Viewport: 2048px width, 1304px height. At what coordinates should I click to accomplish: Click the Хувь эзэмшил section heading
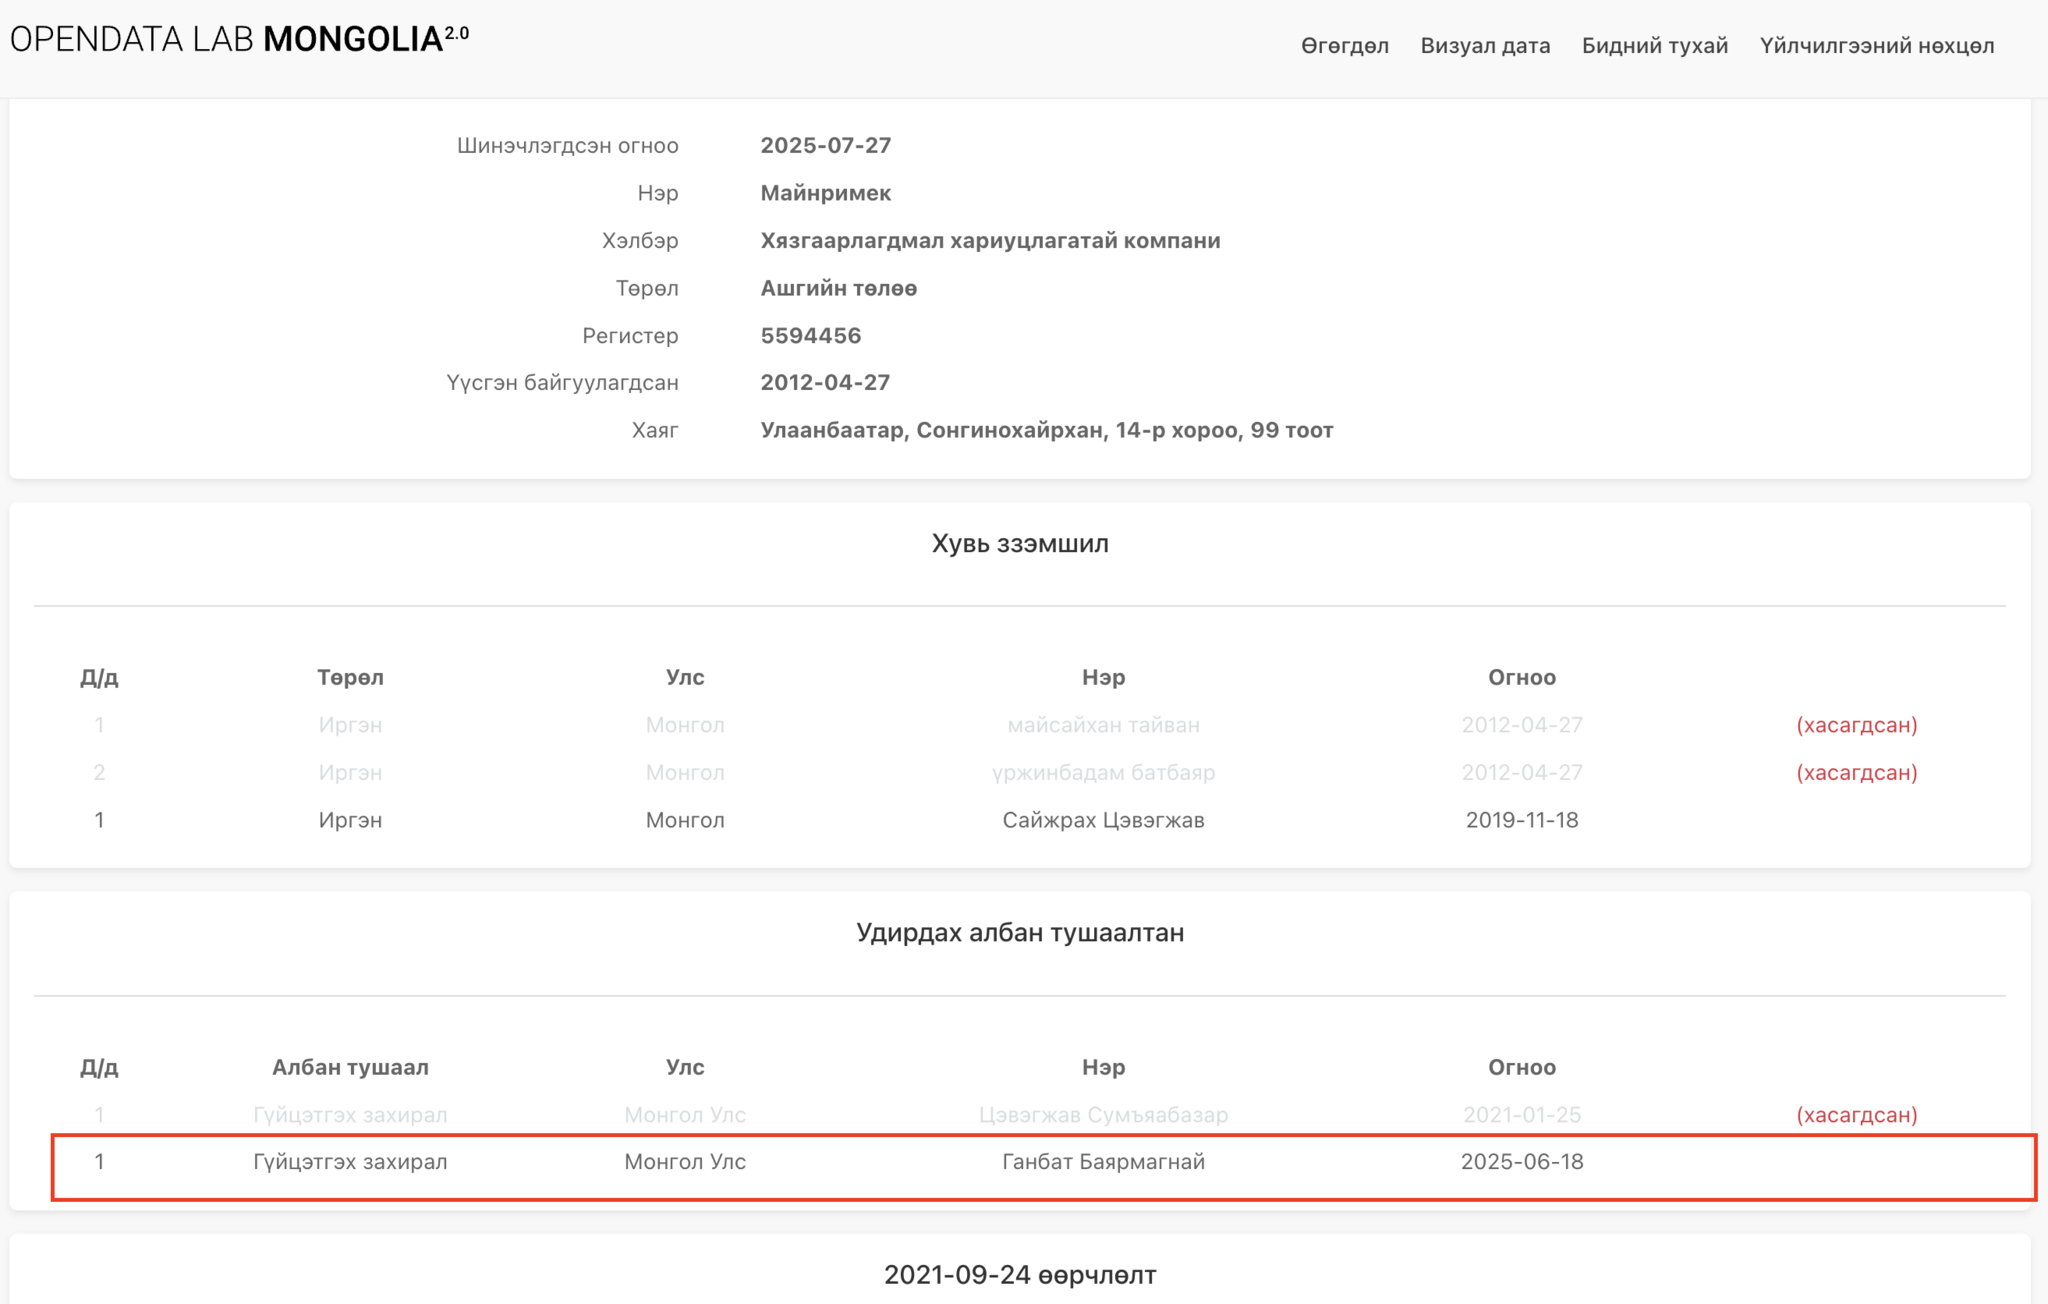pyautogui.click(x=1020, y=544)
